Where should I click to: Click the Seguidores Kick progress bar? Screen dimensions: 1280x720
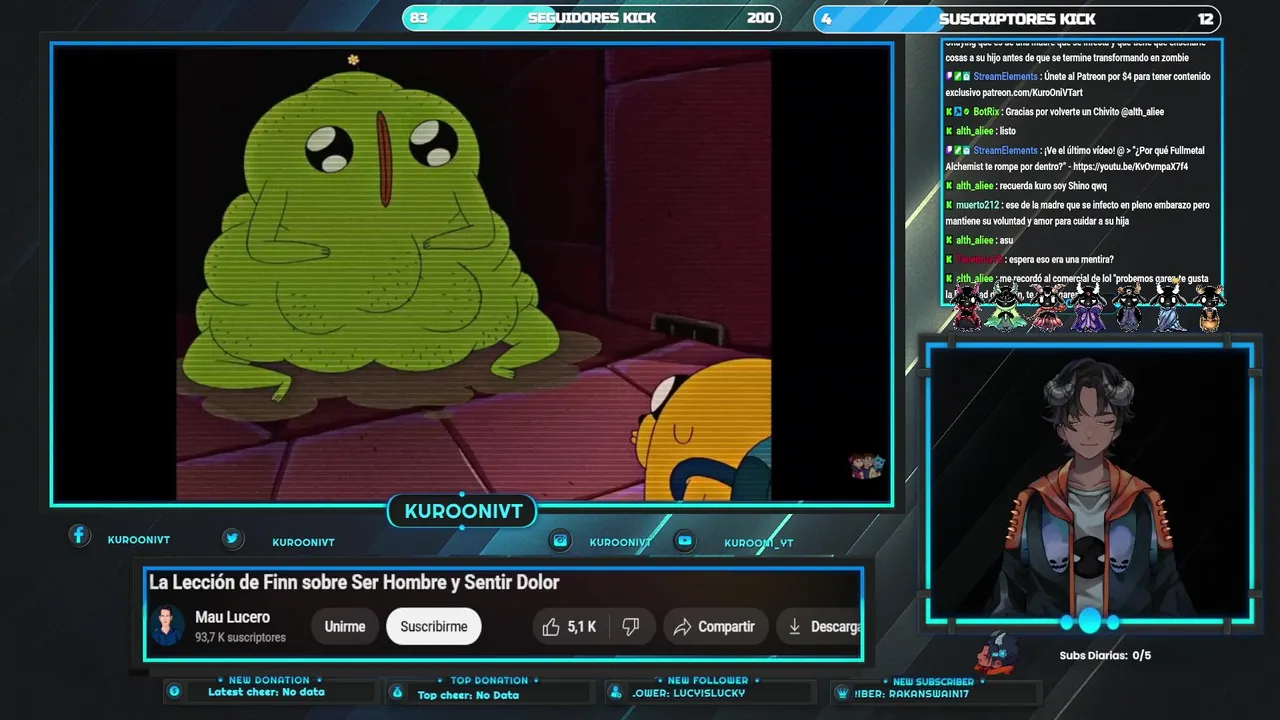coord(591,18)
